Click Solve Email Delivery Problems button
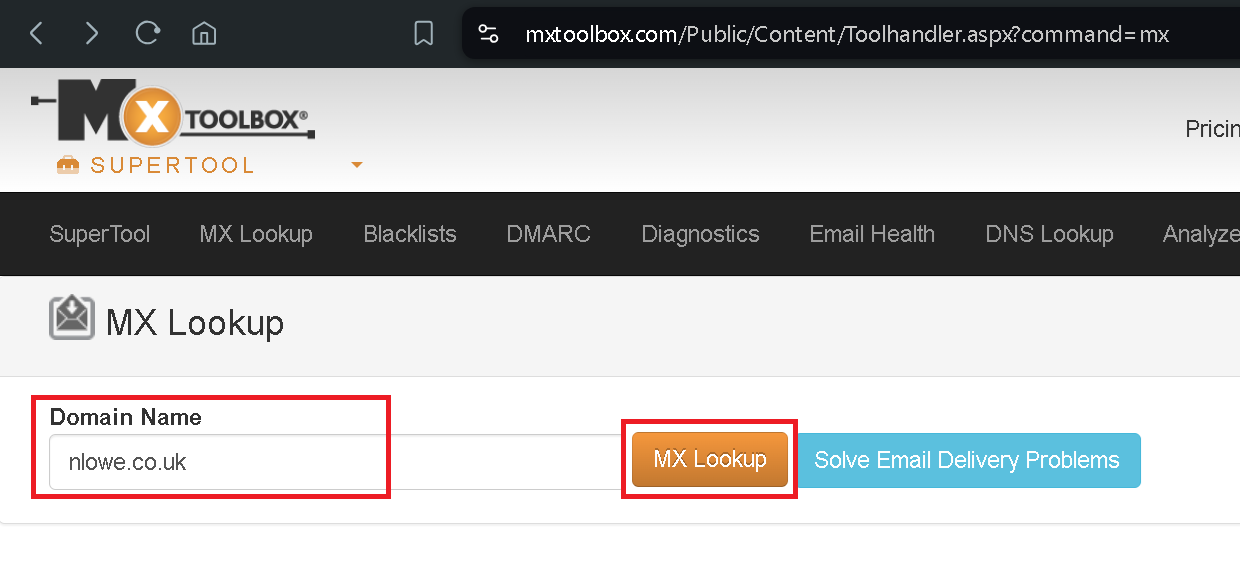 (x=968, y=460)
